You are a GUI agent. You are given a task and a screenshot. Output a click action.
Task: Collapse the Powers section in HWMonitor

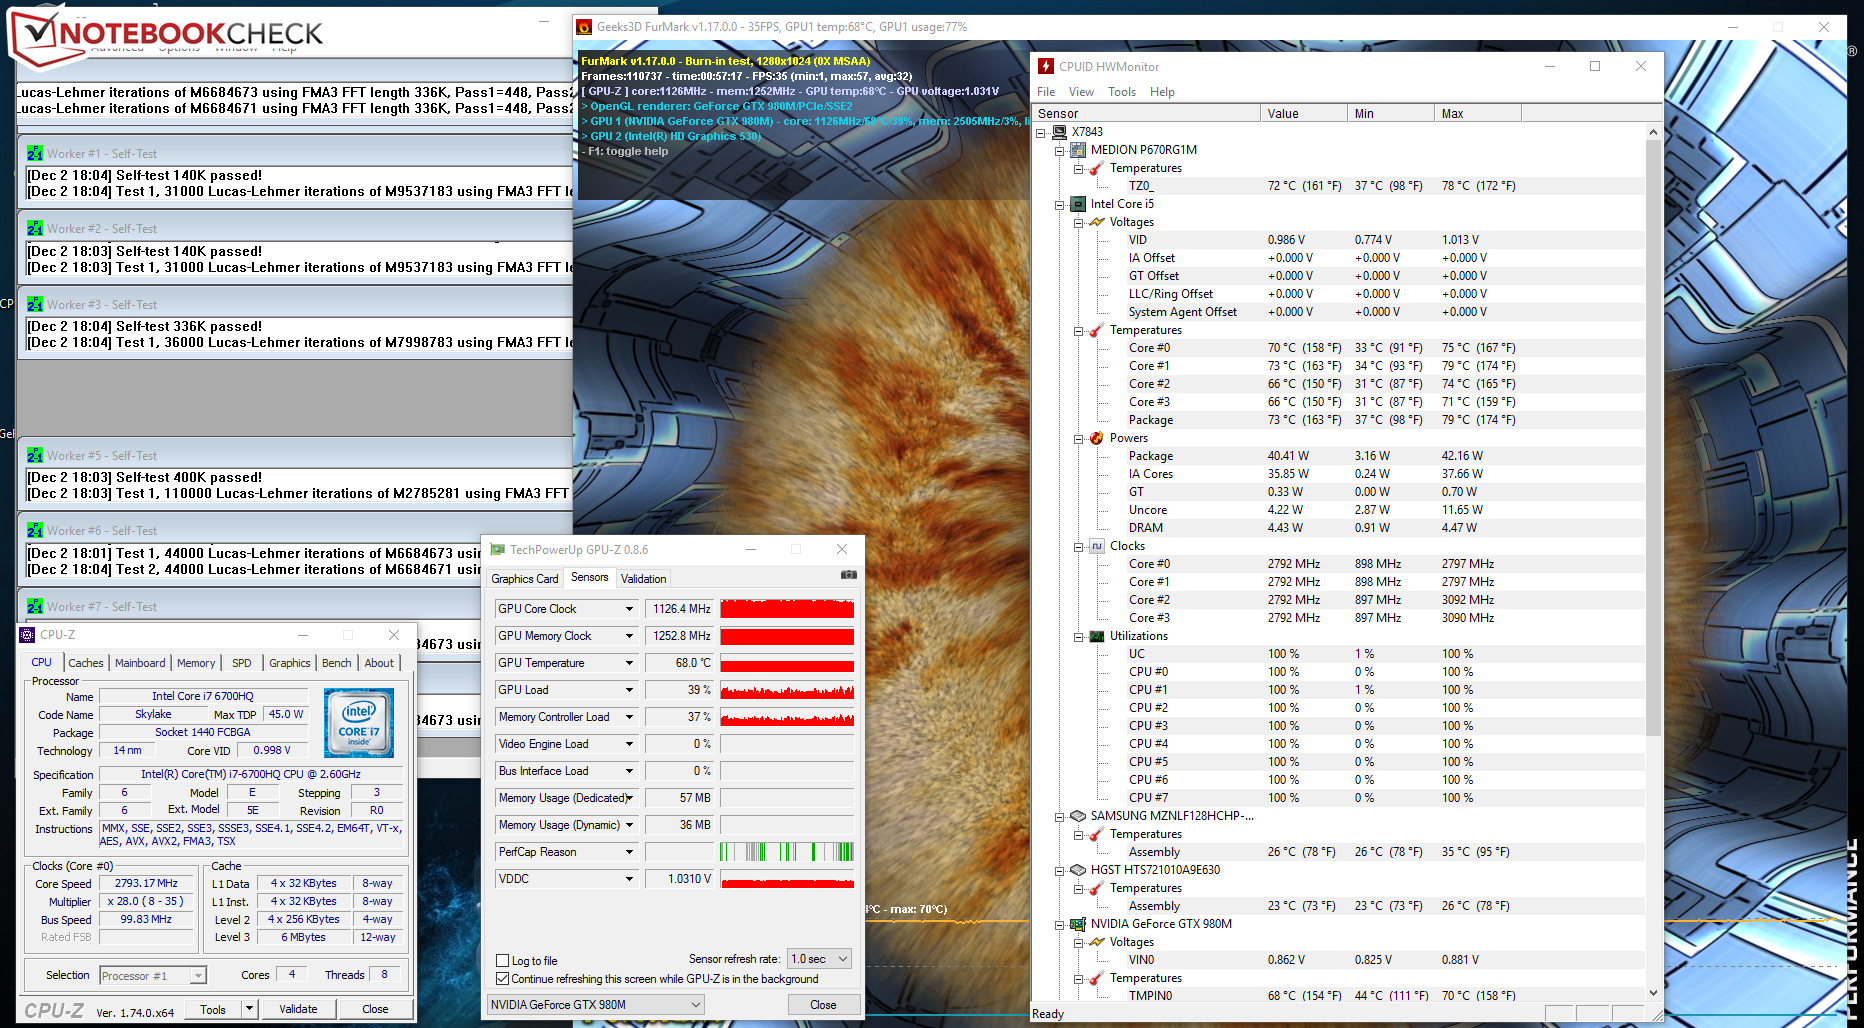(x=1079, y=438)
